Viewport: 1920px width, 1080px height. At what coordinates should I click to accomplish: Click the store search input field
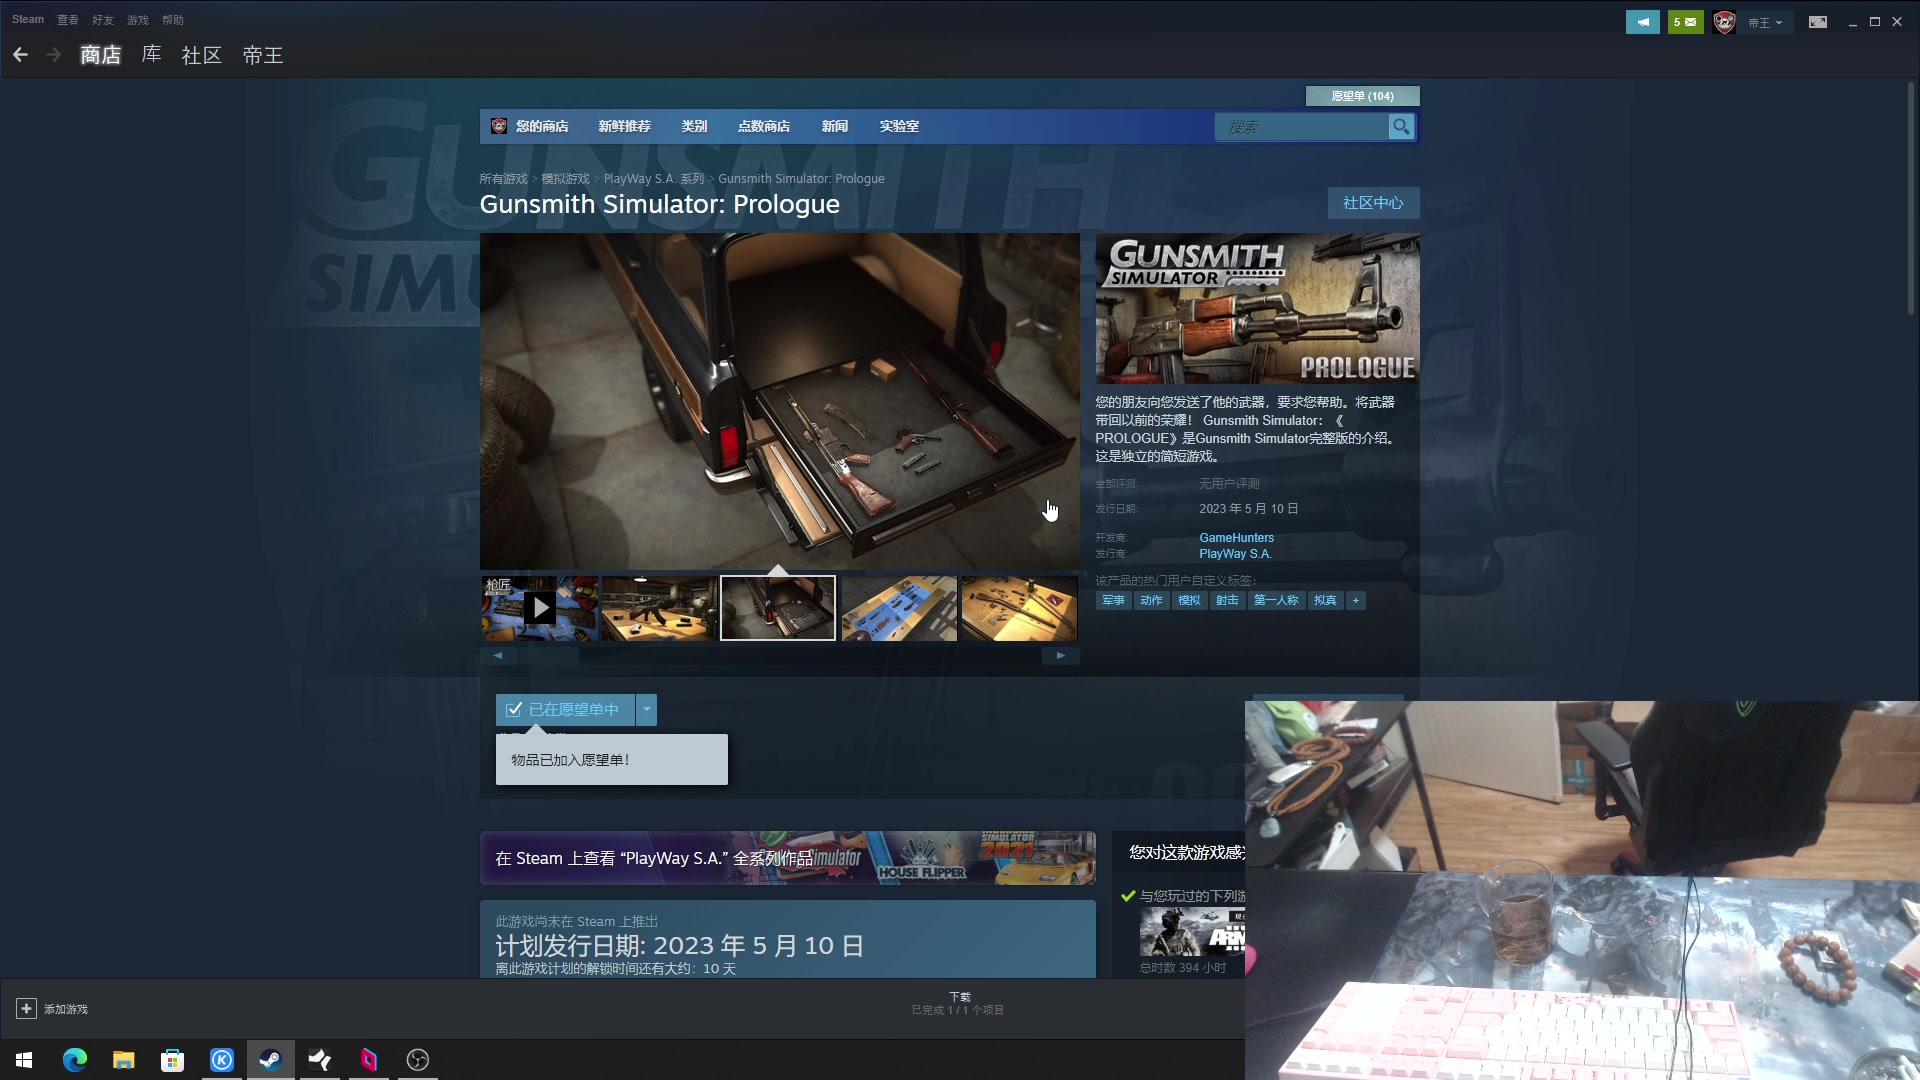coord(1302,127)
